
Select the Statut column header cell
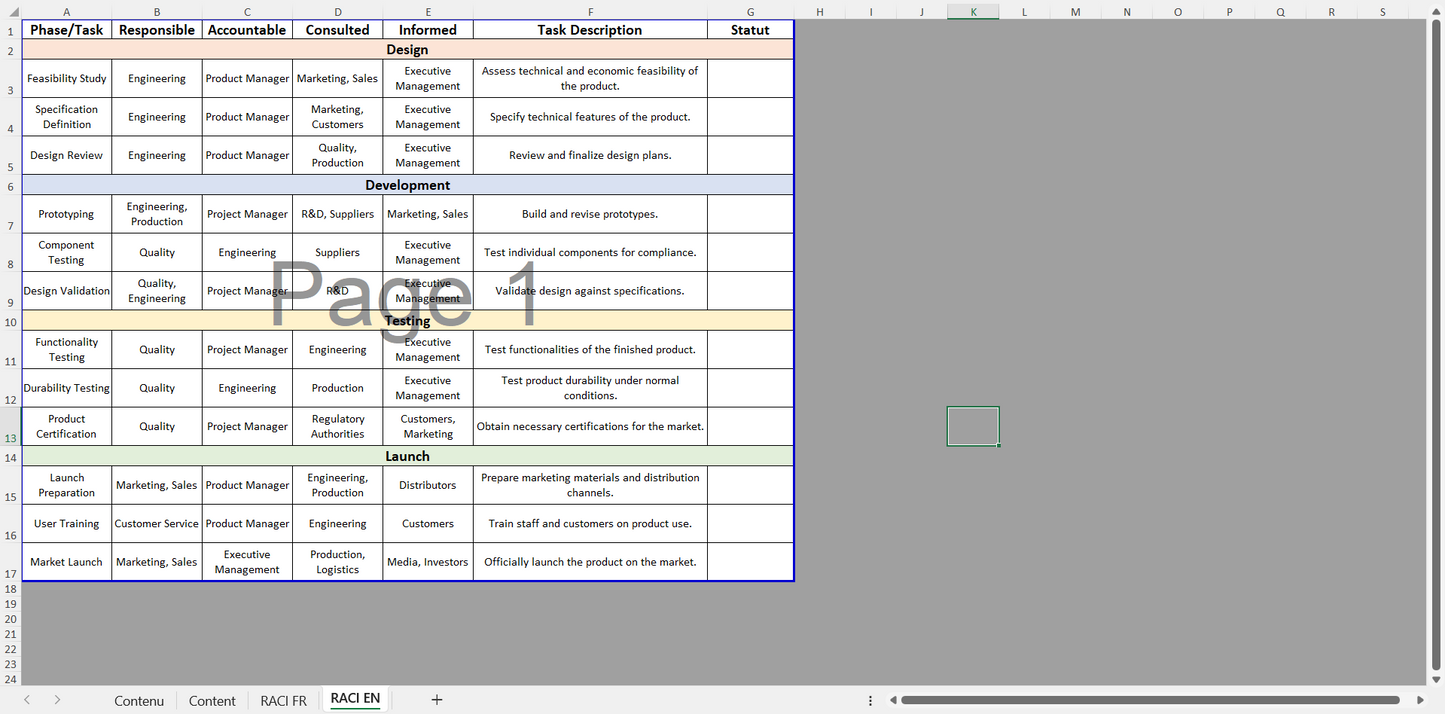pyautogui.click(x=750, y=29)
